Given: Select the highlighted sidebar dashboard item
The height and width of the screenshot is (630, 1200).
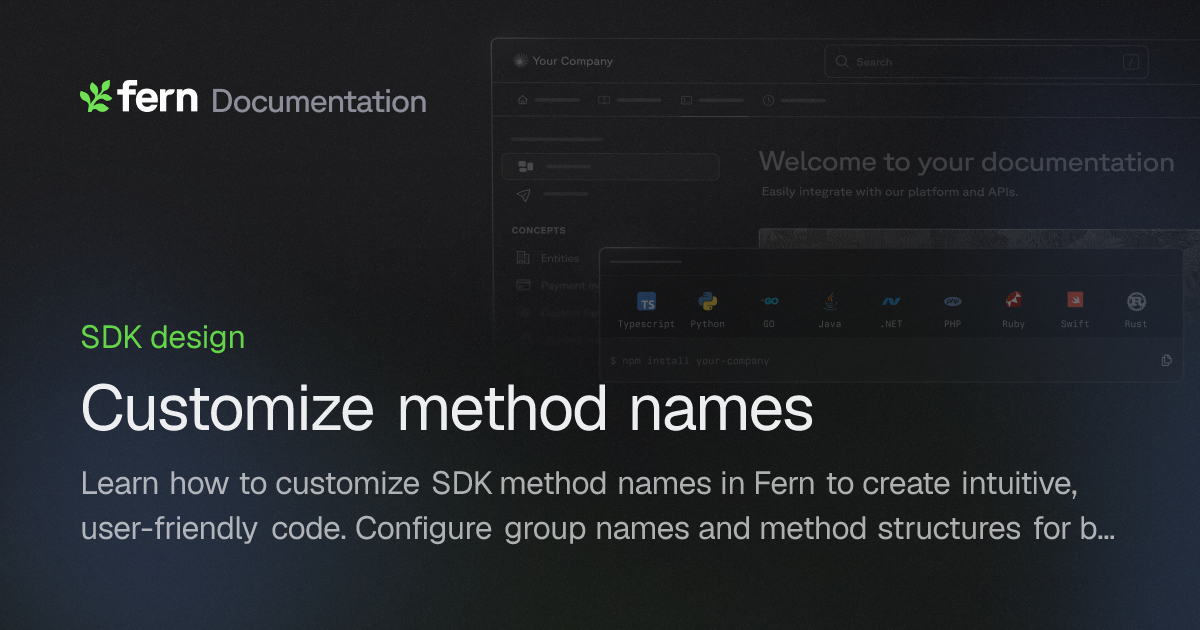Looking at the screenshot, I should [610, 166].
